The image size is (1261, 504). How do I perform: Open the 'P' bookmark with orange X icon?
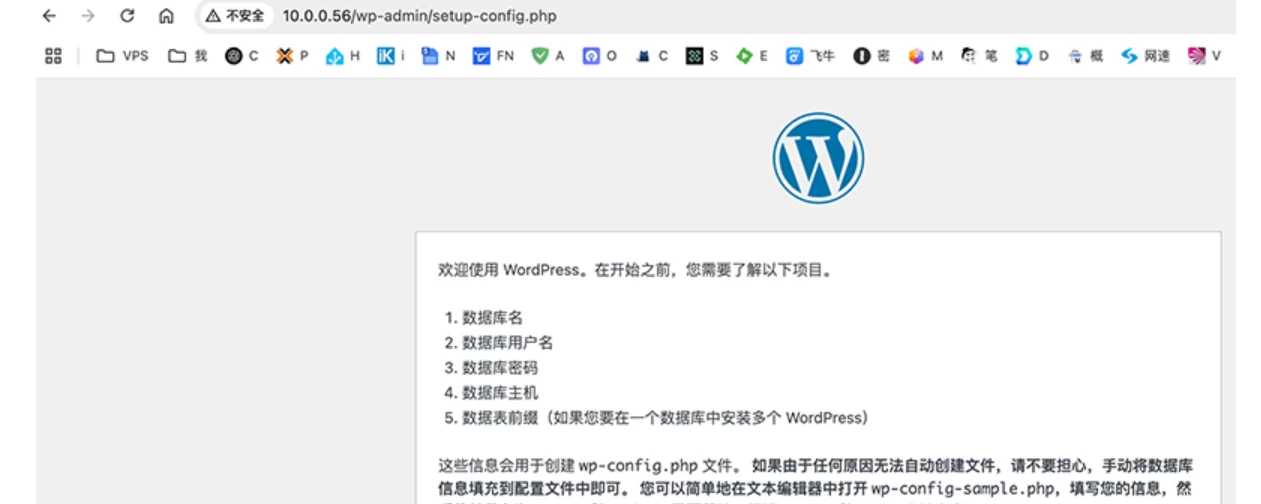click(x=292, y=56)
